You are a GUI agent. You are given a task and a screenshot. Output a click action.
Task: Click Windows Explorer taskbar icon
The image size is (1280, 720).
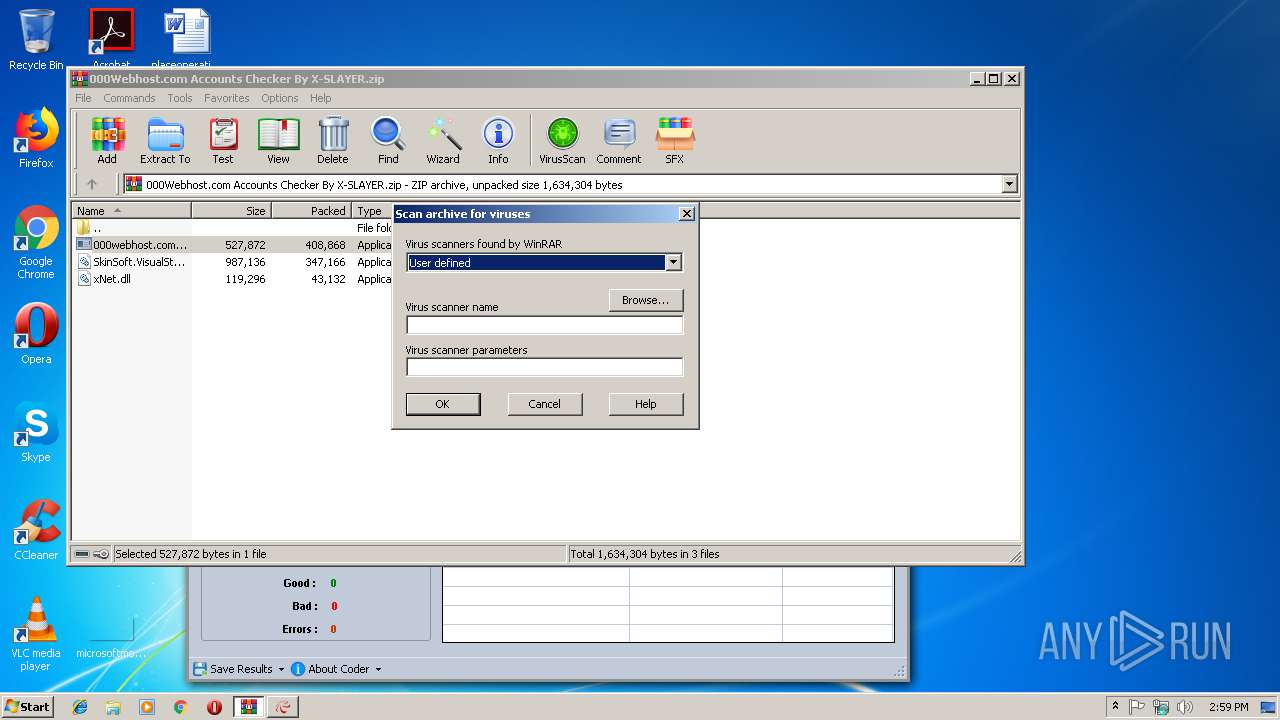pyautogui.click(x=113, y=707)
